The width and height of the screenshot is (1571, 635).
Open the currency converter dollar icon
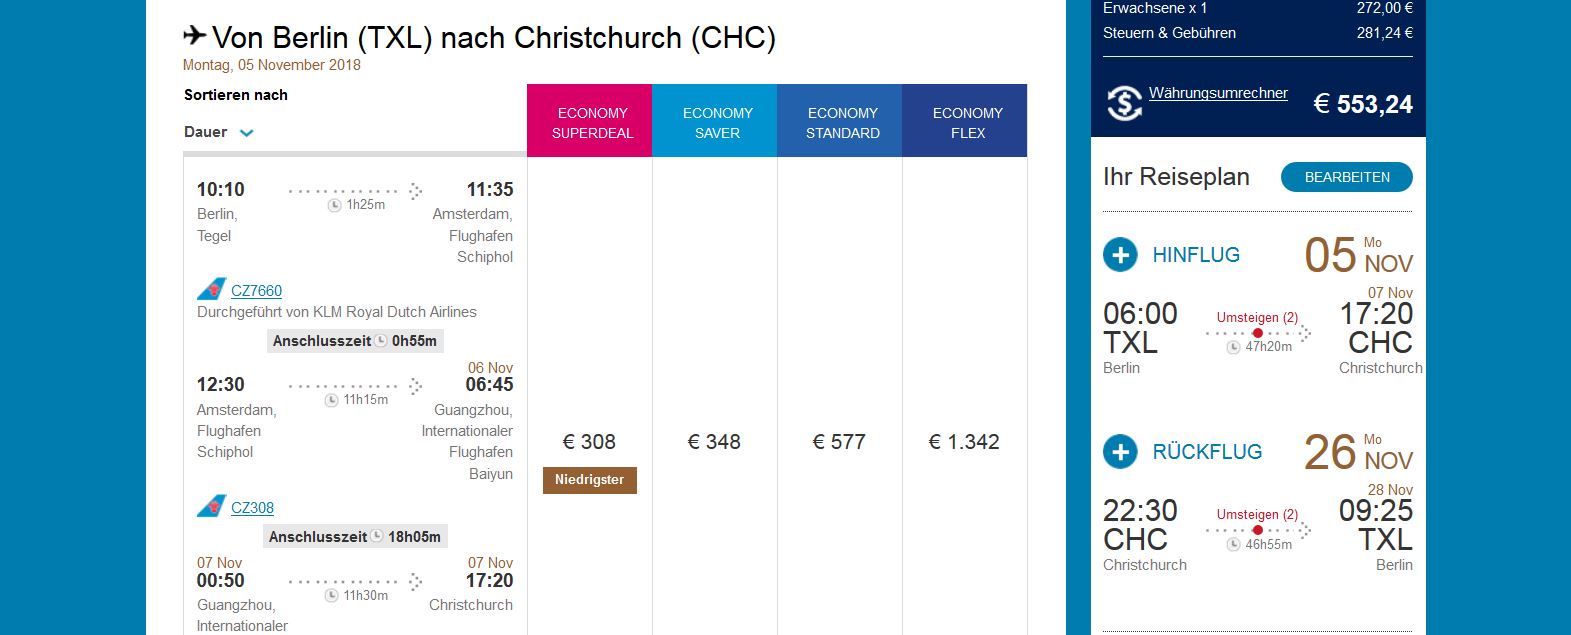(x=1124, y=103)
